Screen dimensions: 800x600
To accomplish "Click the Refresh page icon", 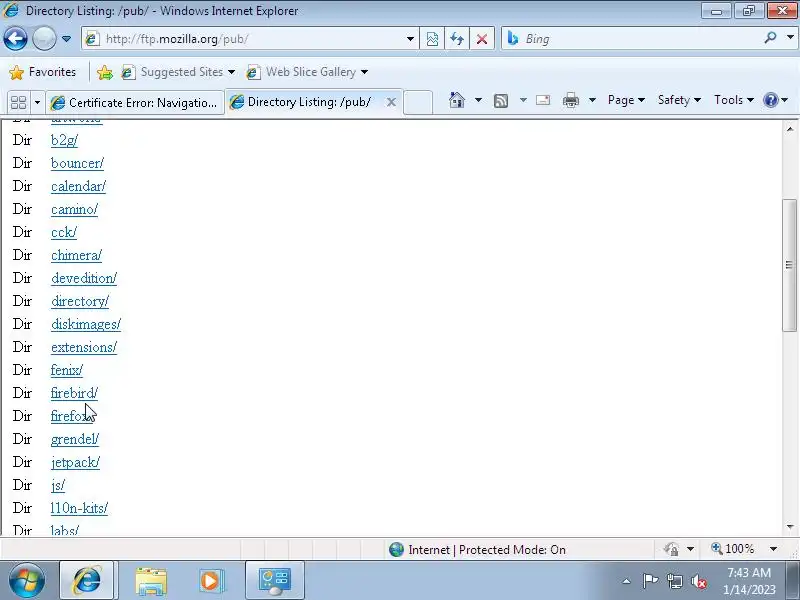I will 457,39.
